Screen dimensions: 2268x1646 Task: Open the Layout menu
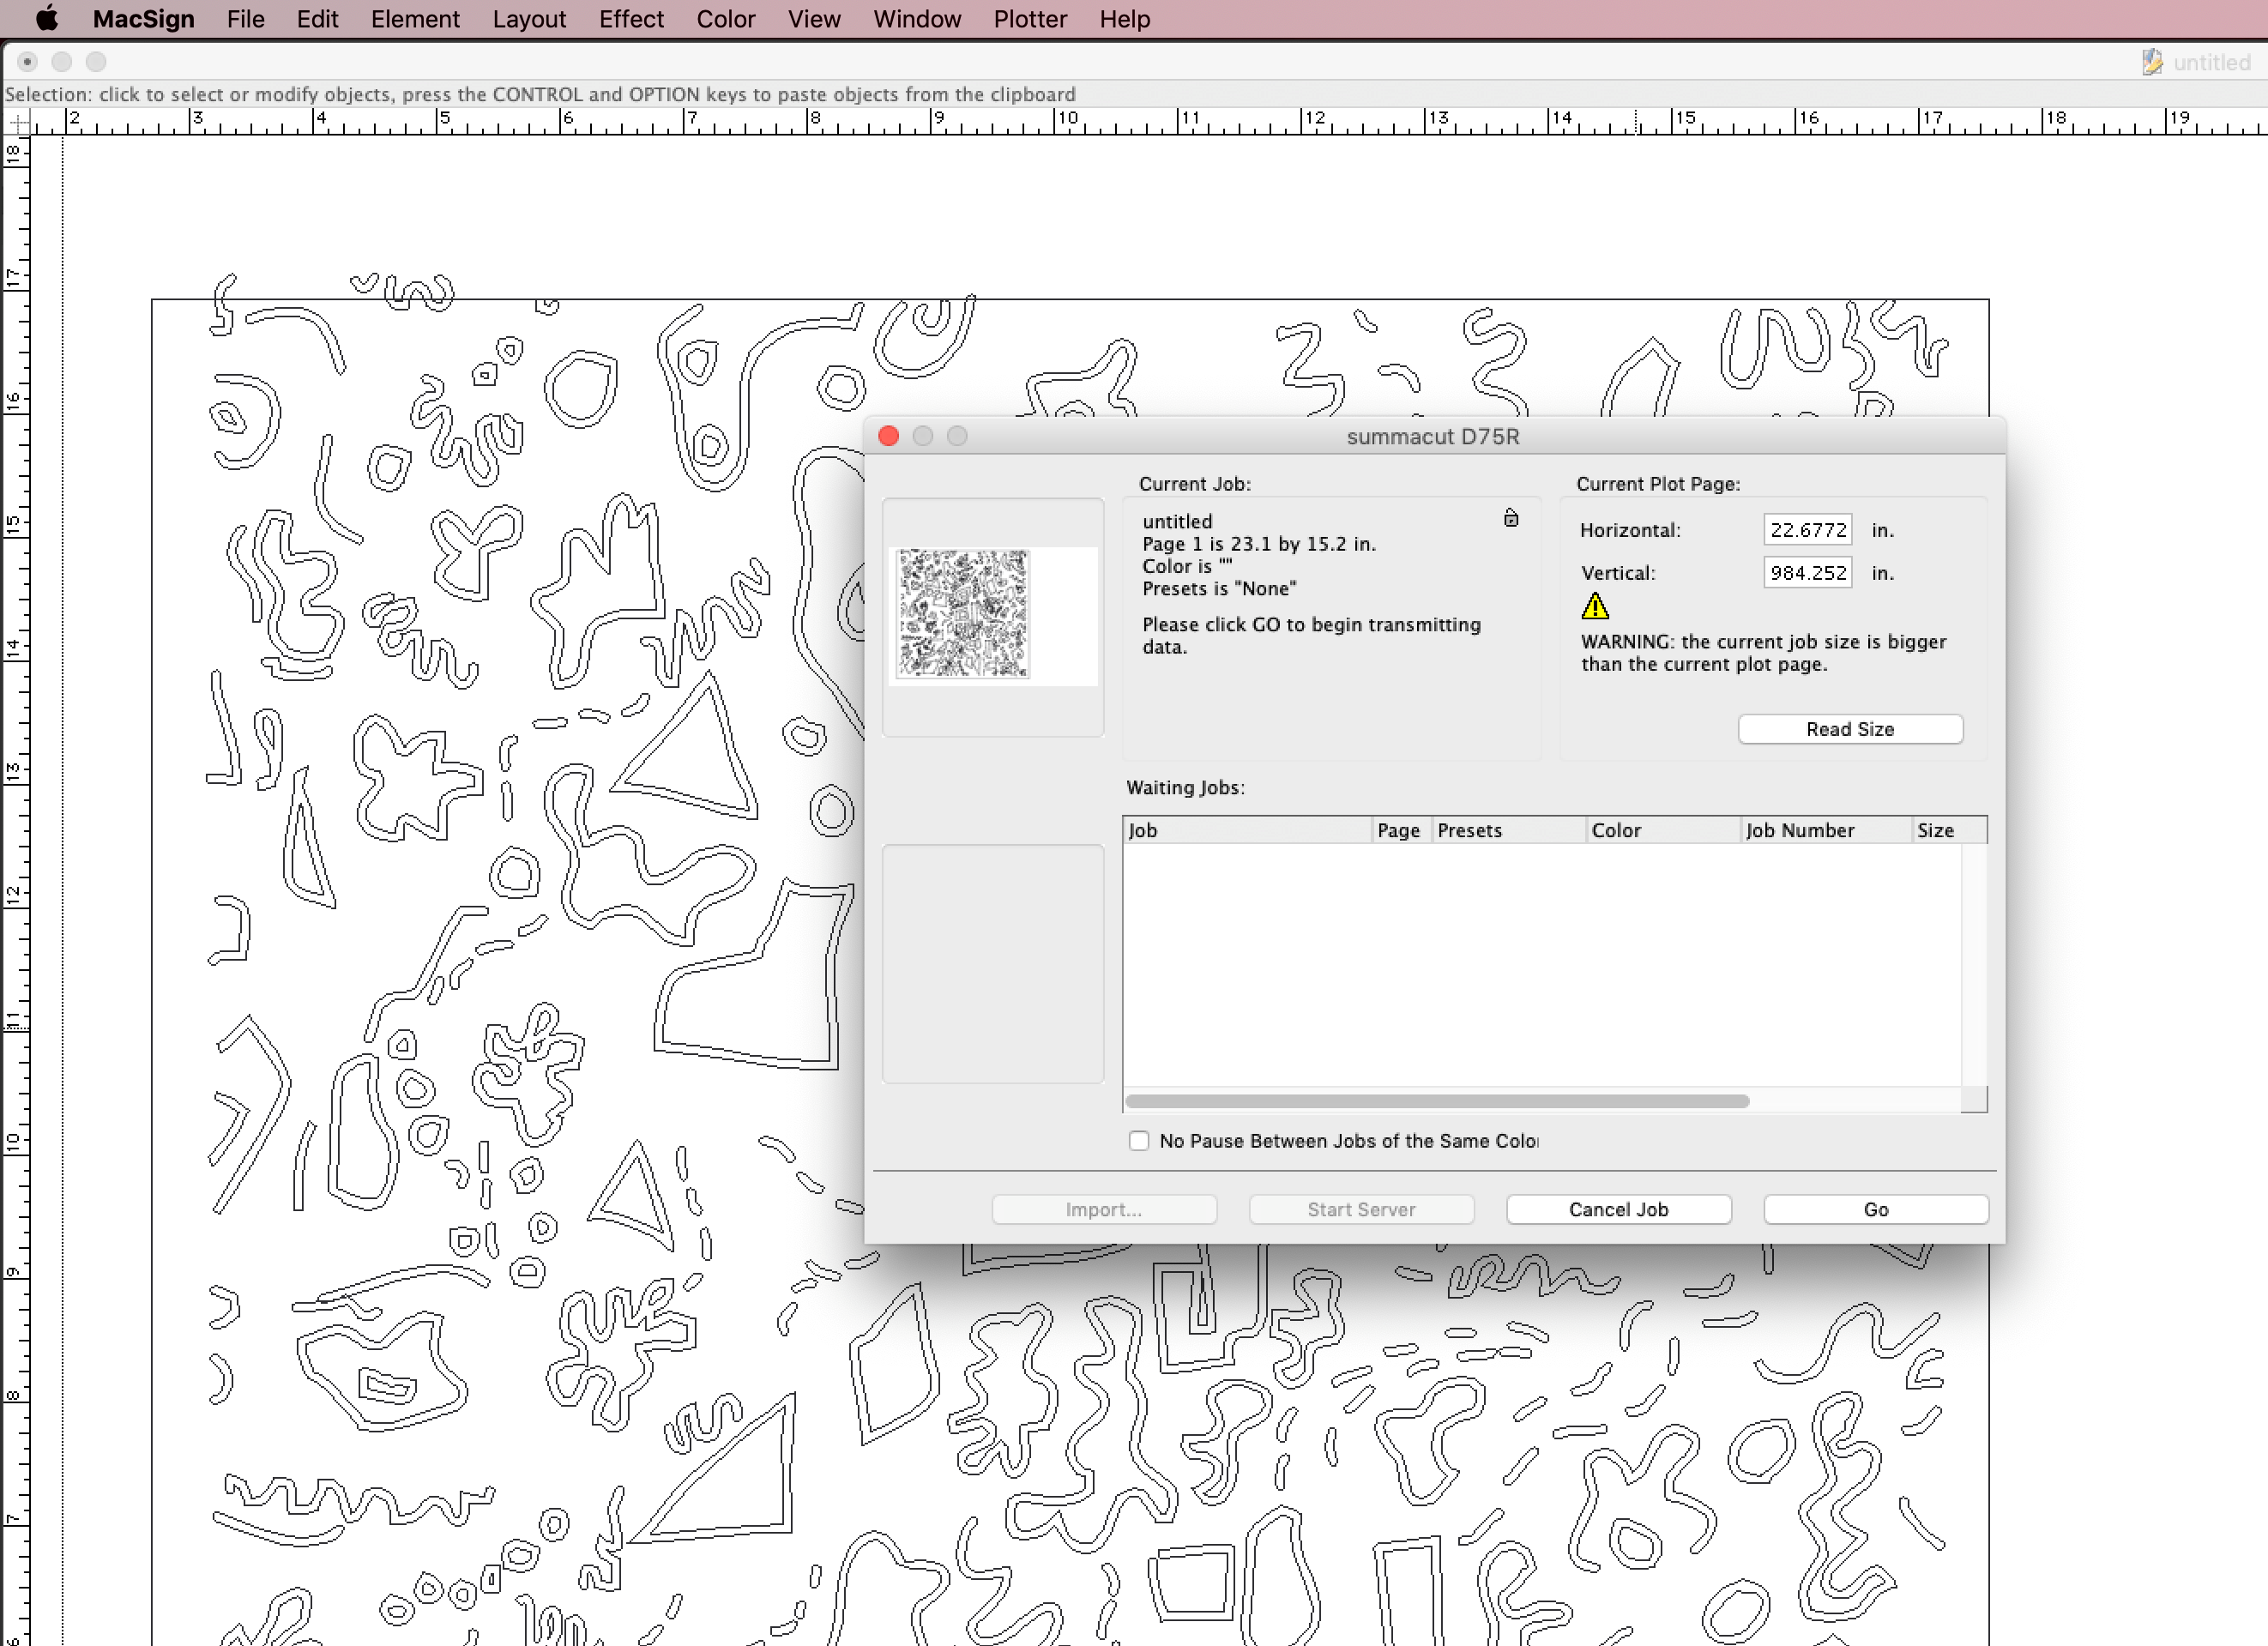click(x=529, y=19)
